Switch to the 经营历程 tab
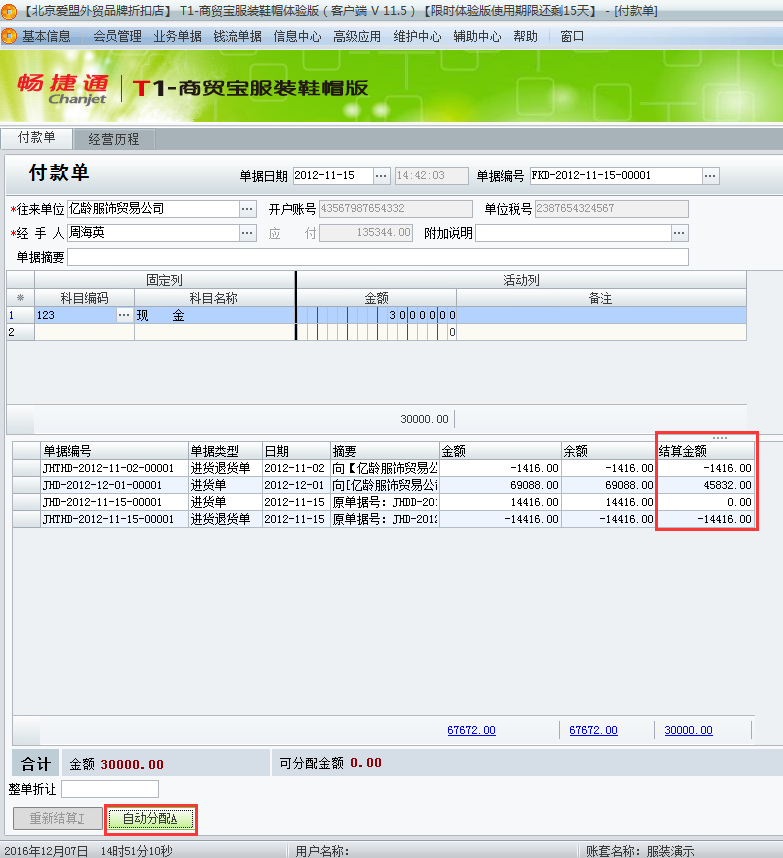 point(114,139)
